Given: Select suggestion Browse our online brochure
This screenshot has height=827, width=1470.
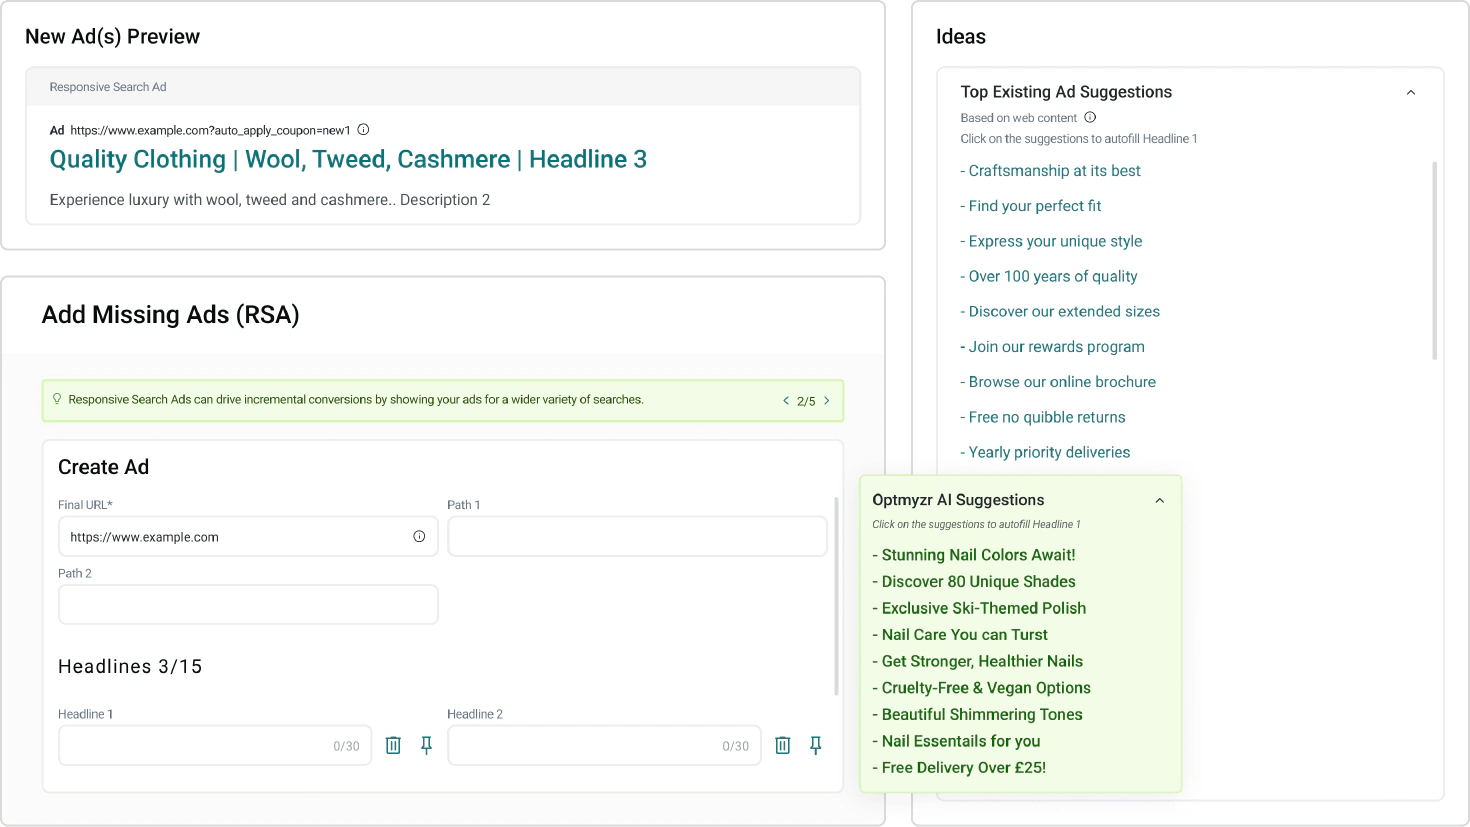Looking at the screenshot, I should pos(1058,382).
